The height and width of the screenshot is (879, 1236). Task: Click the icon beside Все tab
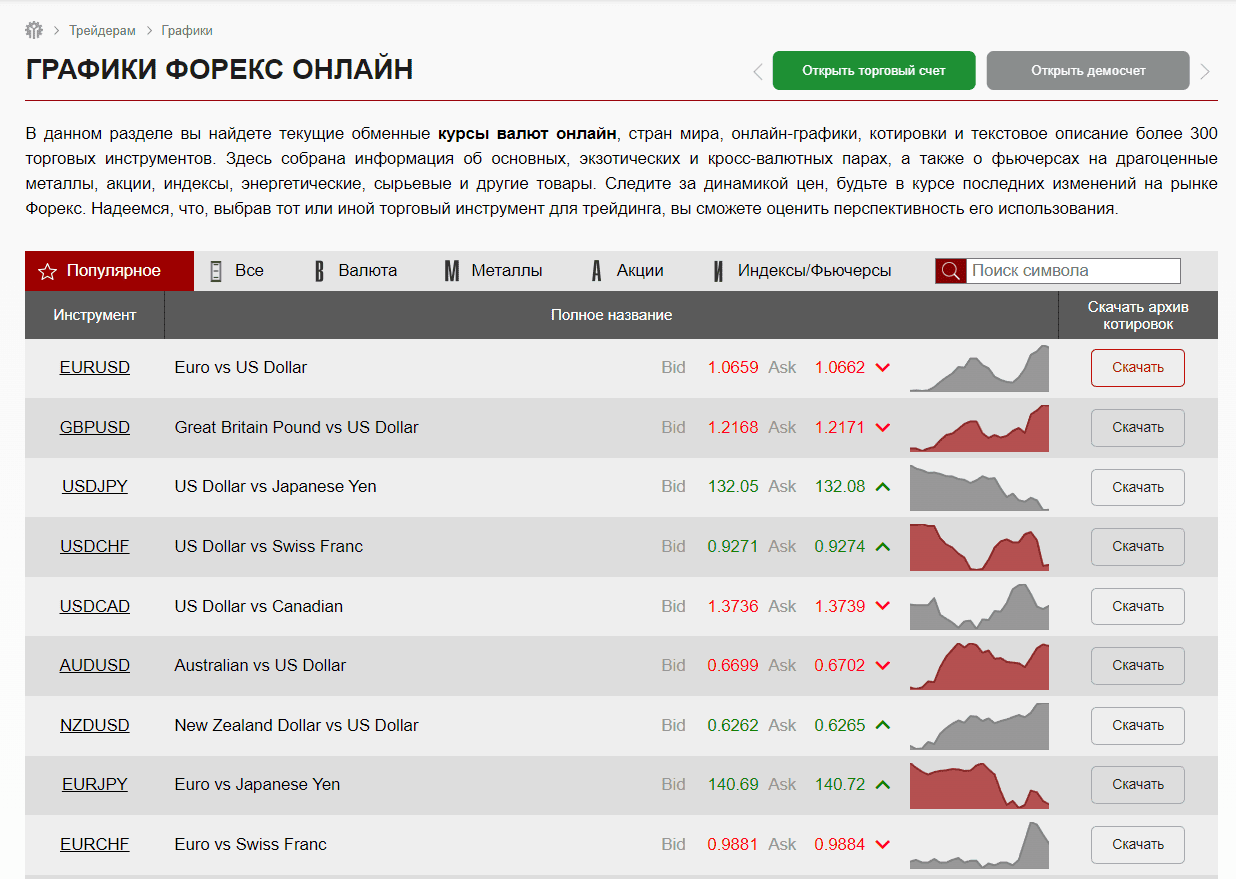[216, 271]
